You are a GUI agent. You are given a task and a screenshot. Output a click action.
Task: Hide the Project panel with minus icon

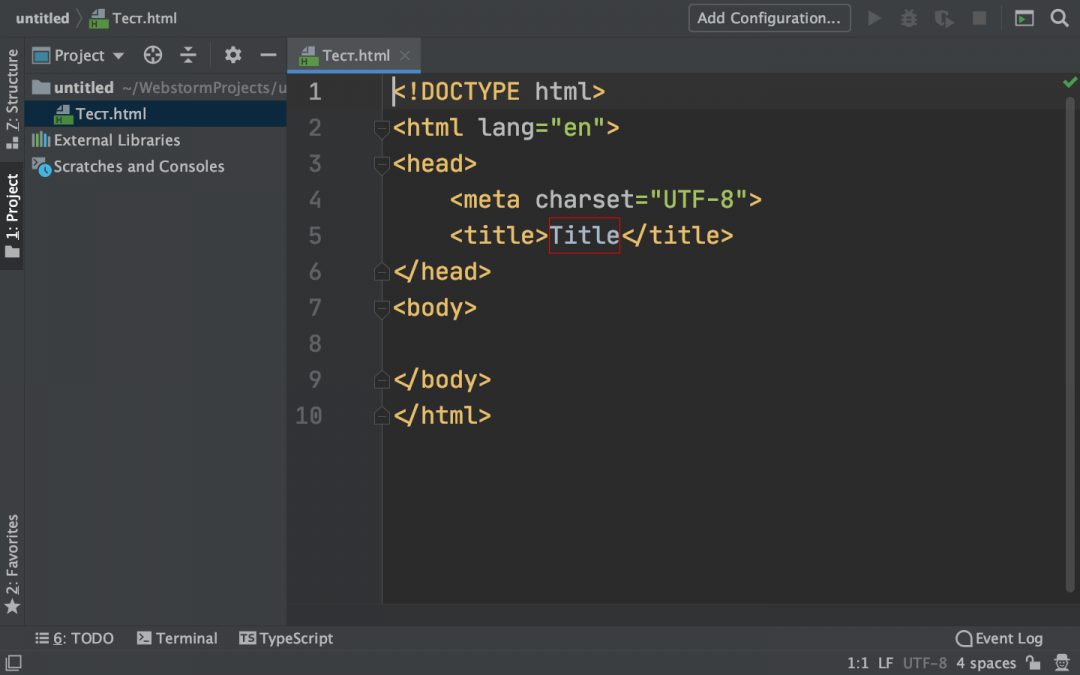[268, 55]
